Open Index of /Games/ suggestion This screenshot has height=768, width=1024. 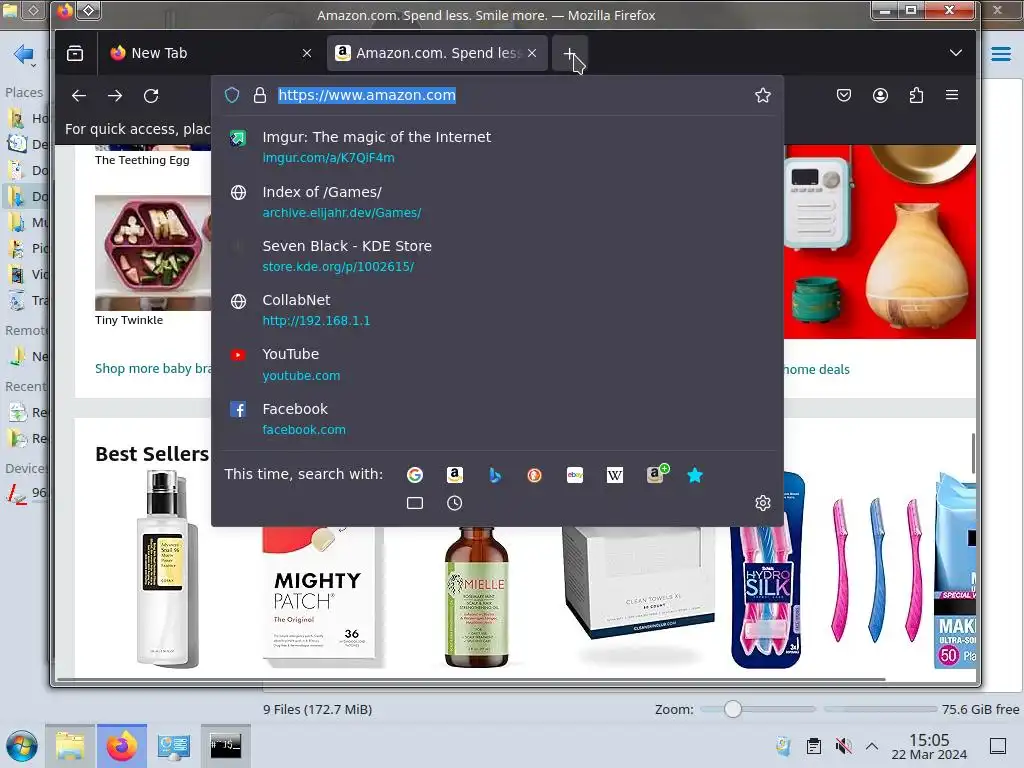498,202
